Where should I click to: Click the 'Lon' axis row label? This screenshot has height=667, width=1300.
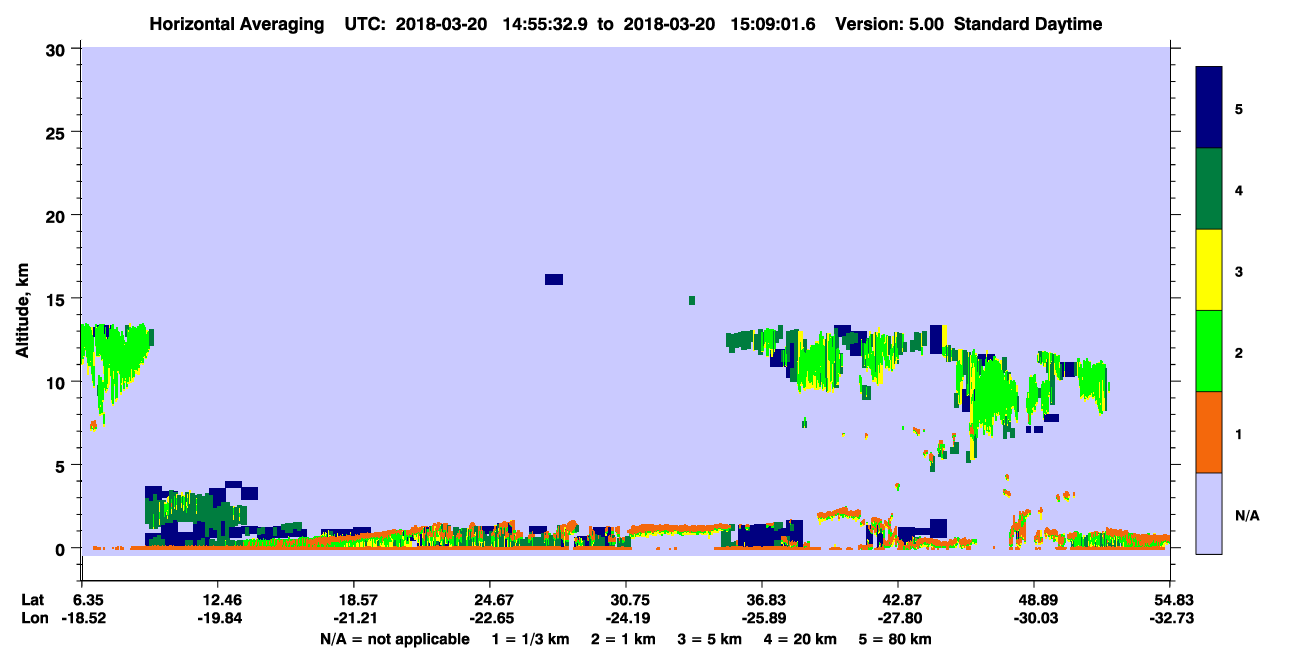click(34, 618)
